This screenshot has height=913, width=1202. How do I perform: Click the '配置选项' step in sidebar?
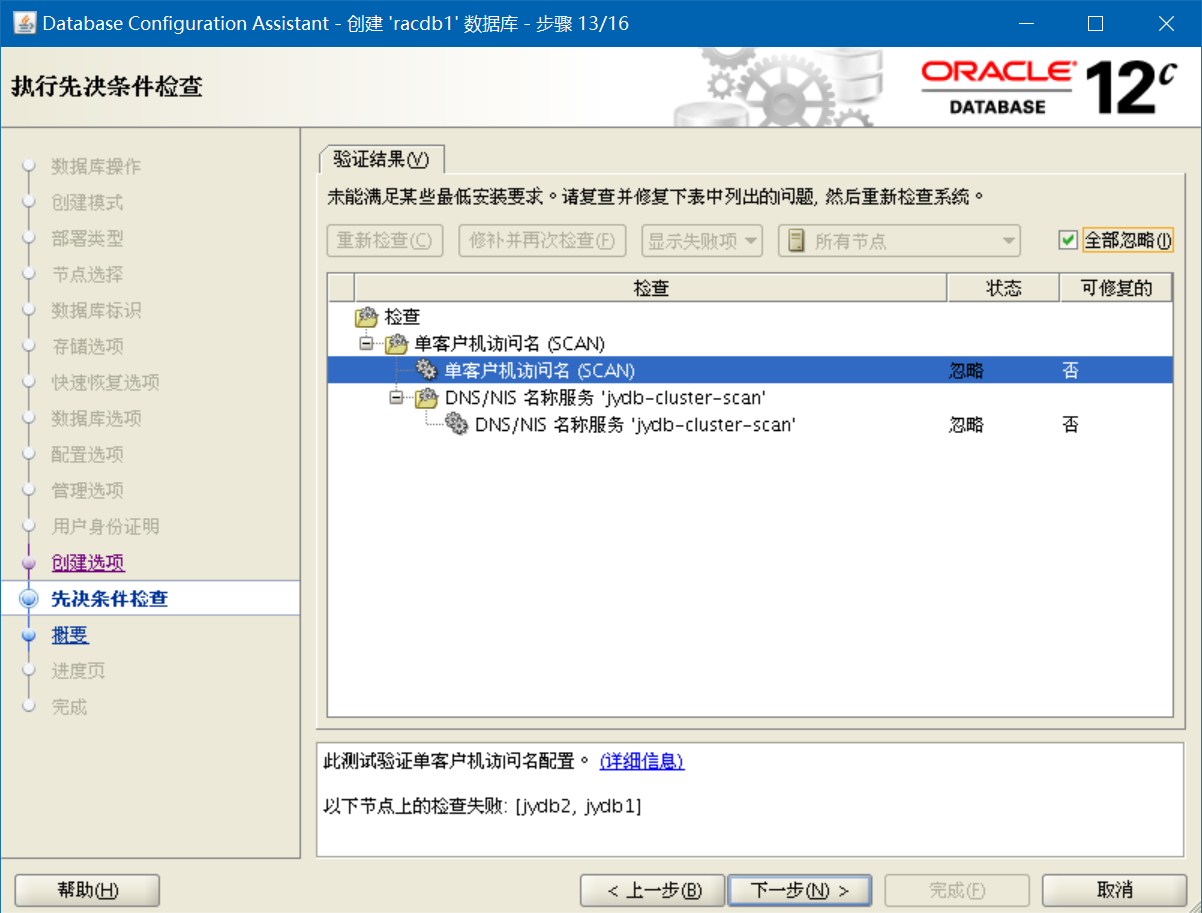(x=88, y=455)
